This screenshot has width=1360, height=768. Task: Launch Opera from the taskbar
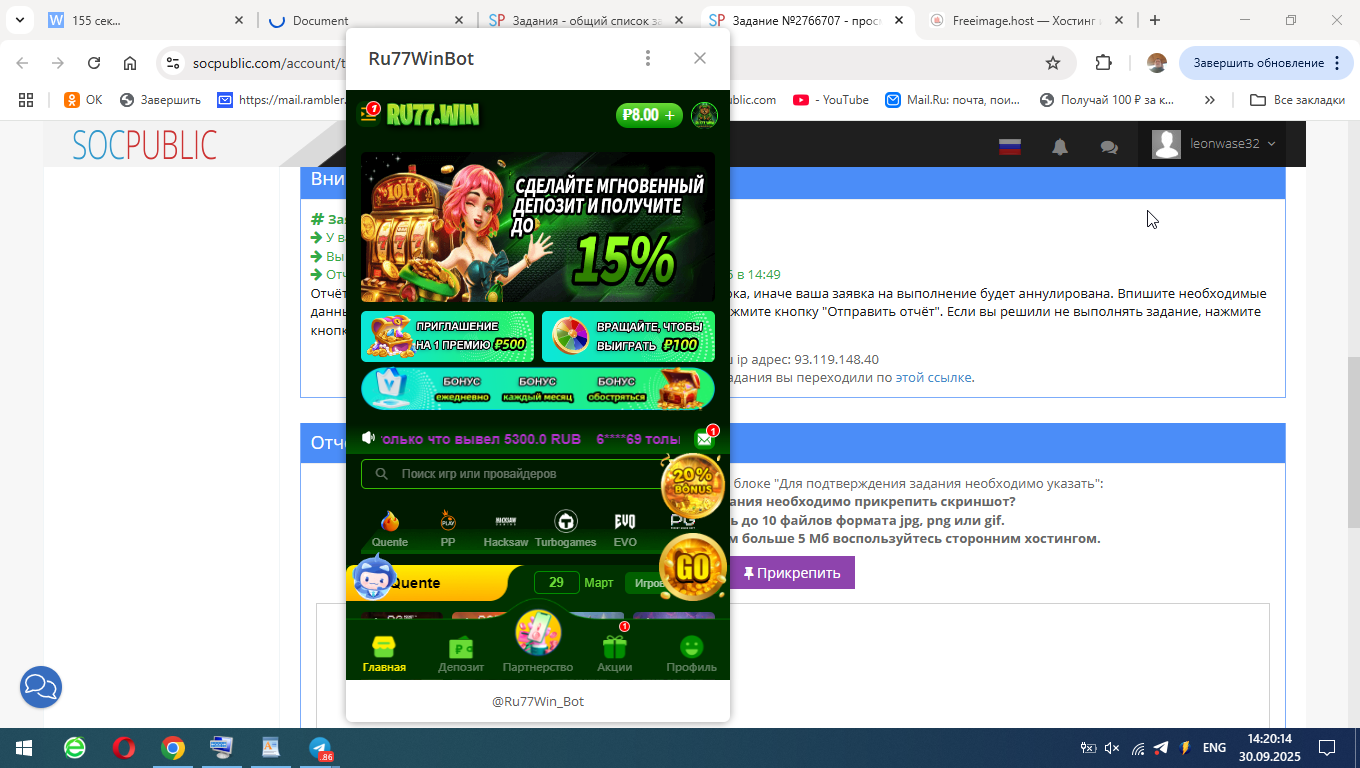pos(124,747)
